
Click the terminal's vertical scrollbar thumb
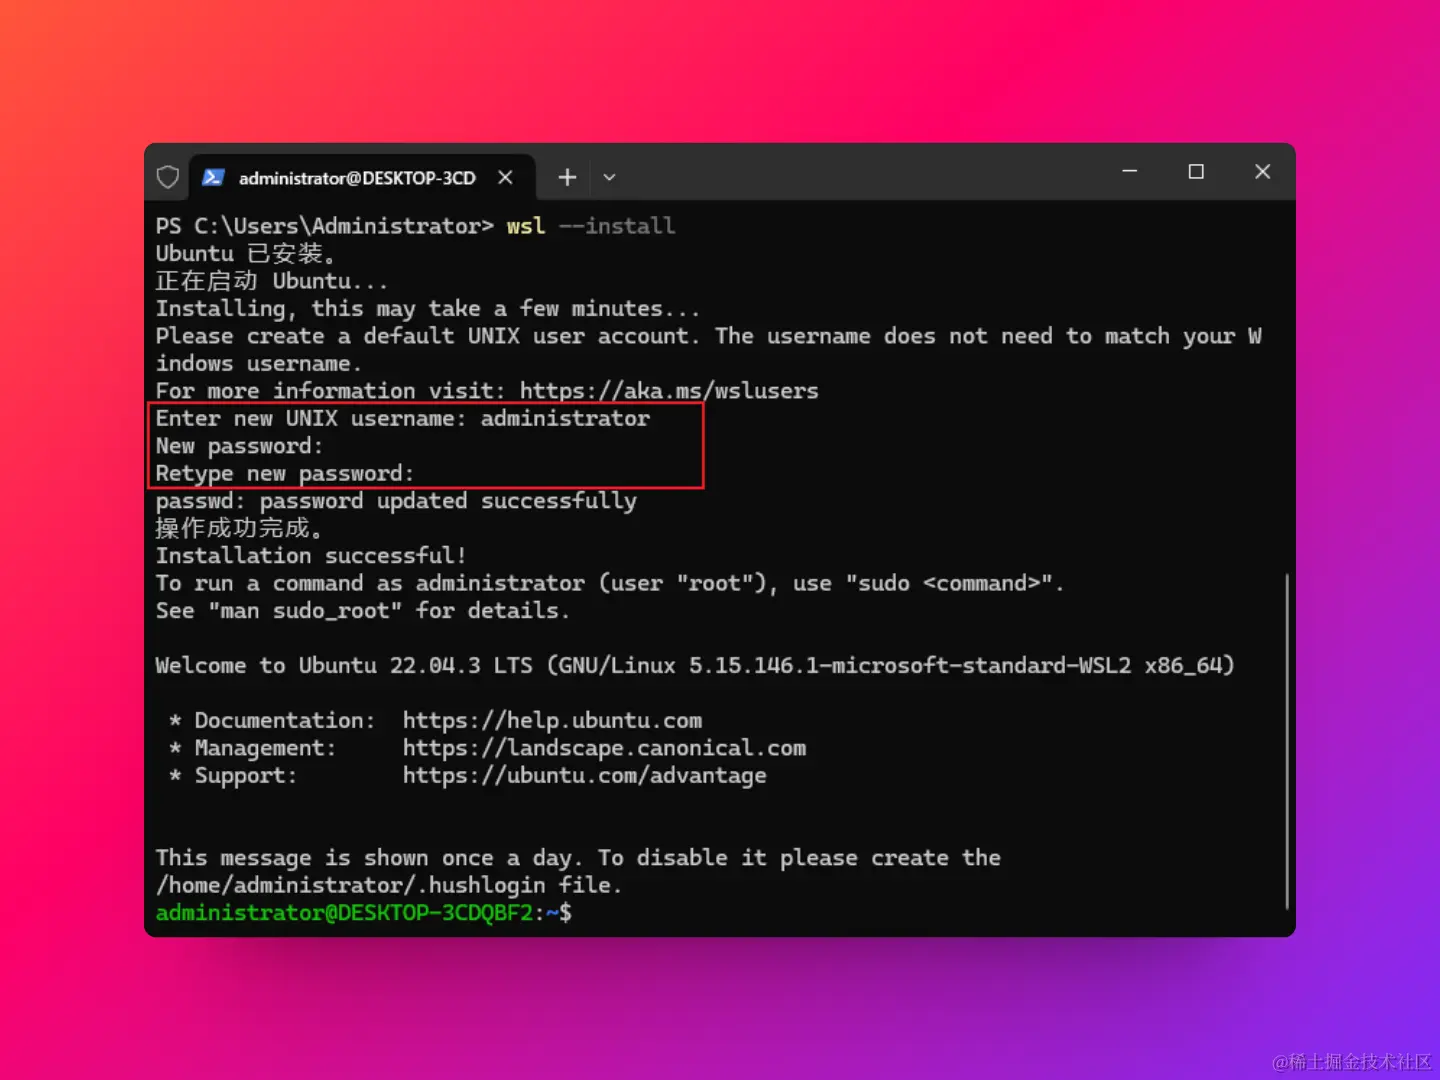tap(1286, 741)
